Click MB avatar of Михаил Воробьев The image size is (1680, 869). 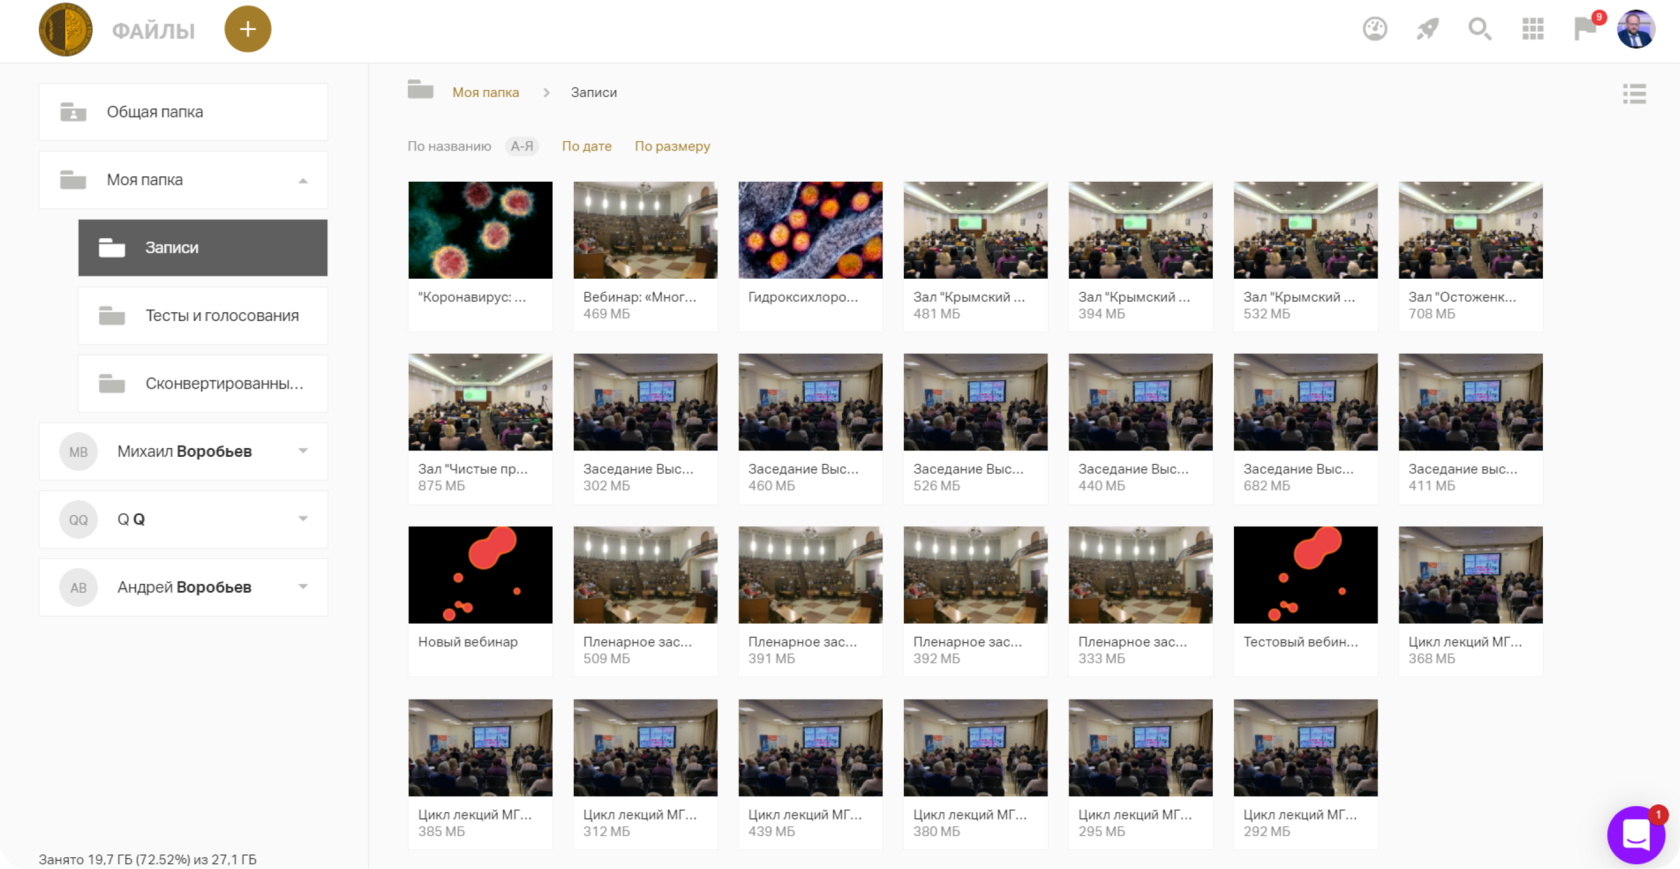coord(78,452)
